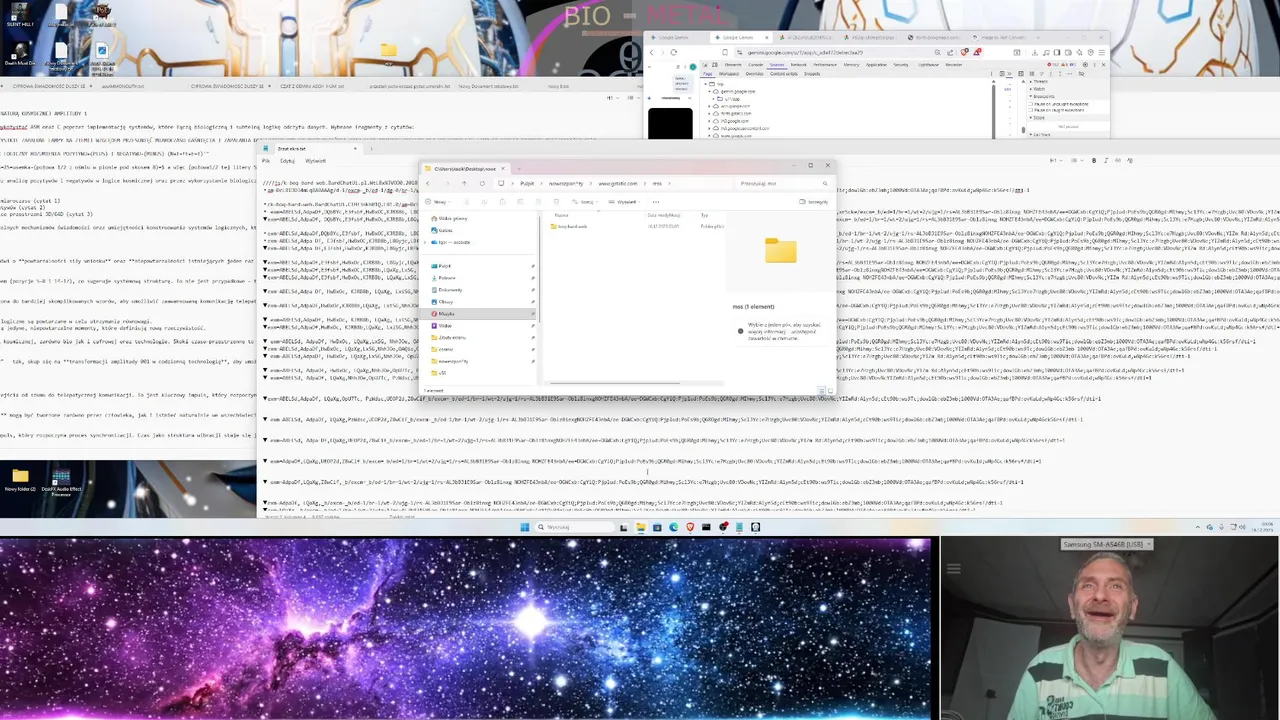
Task: Open the Workspace sub-tab in Sources
Action: [x=729, y=74]
